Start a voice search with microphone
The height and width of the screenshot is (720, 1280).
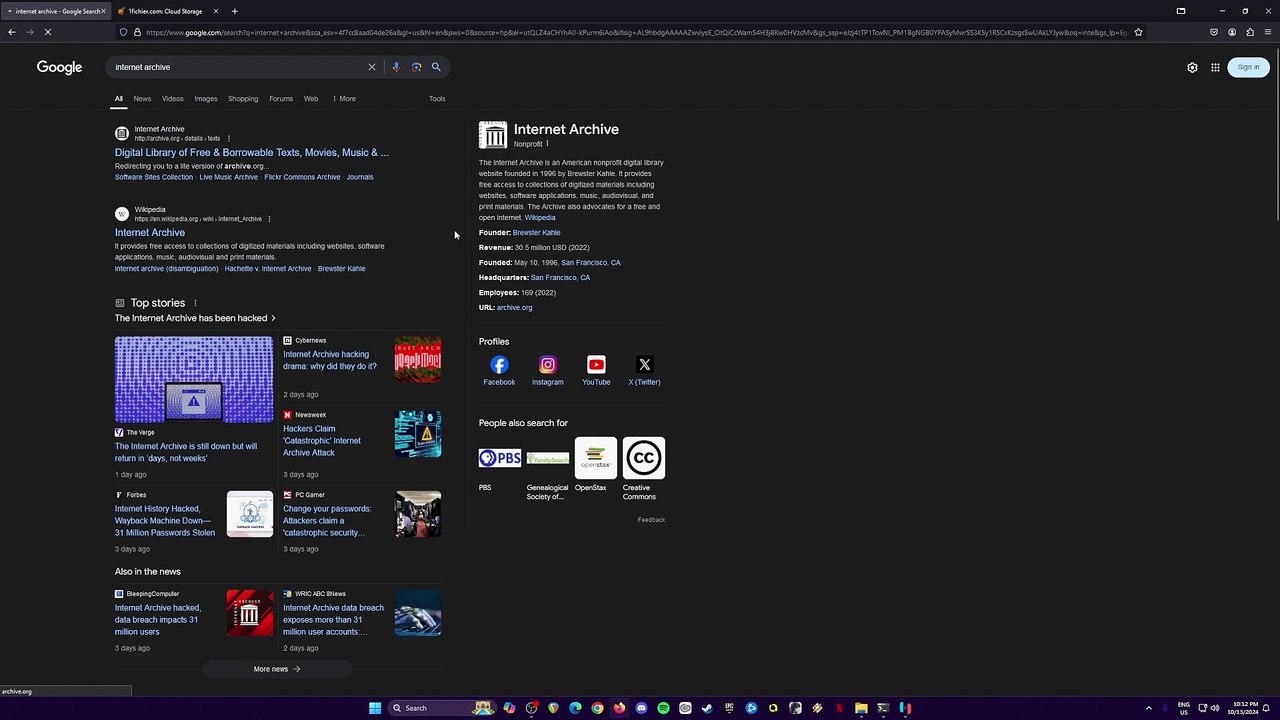[396, 67]
